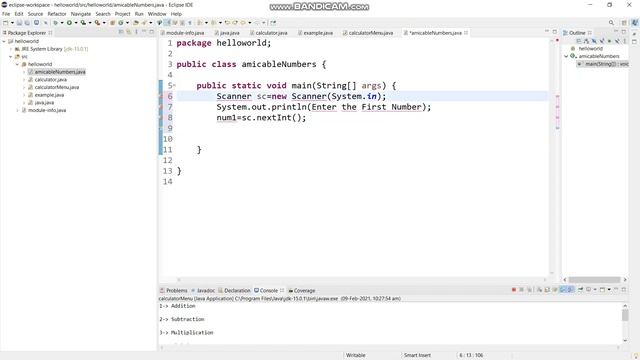Open the Source menu
The width and height of the screenshot is (640, 360).
coord(35,14)
